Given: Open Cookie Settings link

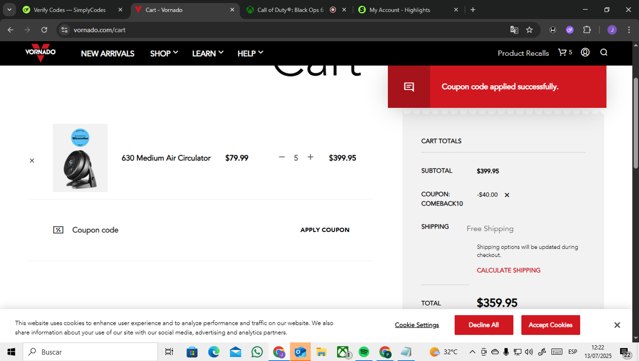Looking at the screenshot, I should 416,325.
